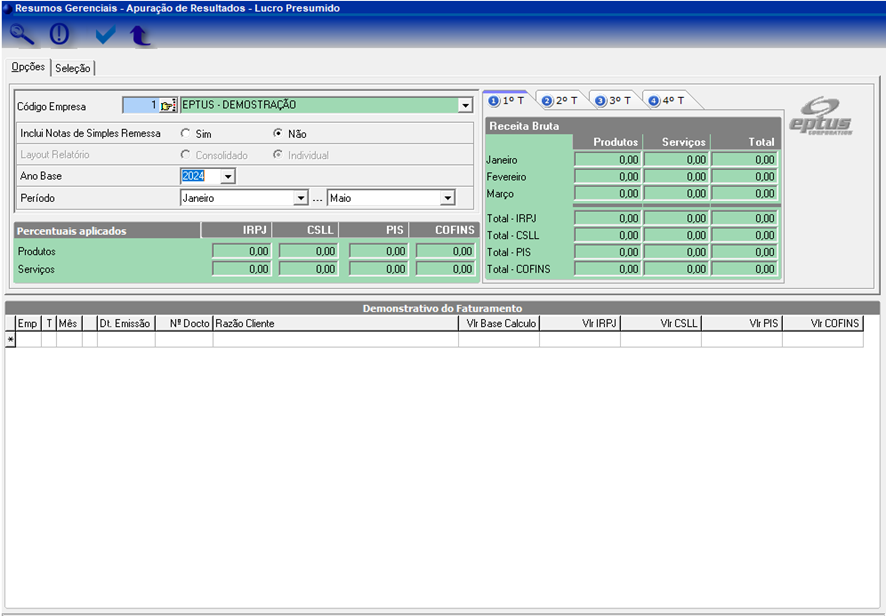The height and width of the screenshot is (616, 886).
Task: Click the Eptus Corporation logo
Action: [821, 116]
